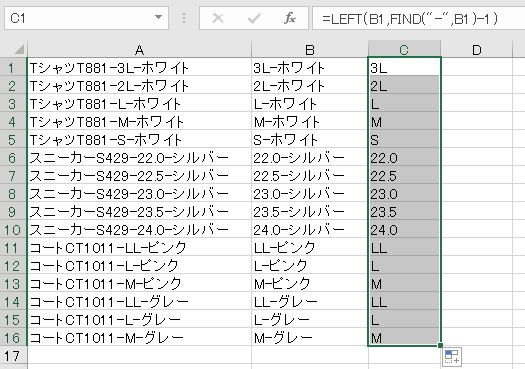Click cell A14 'コートCT1011-LL-グレー'
This screenshot has height=369, width=525.
click(x=139, y=302)
